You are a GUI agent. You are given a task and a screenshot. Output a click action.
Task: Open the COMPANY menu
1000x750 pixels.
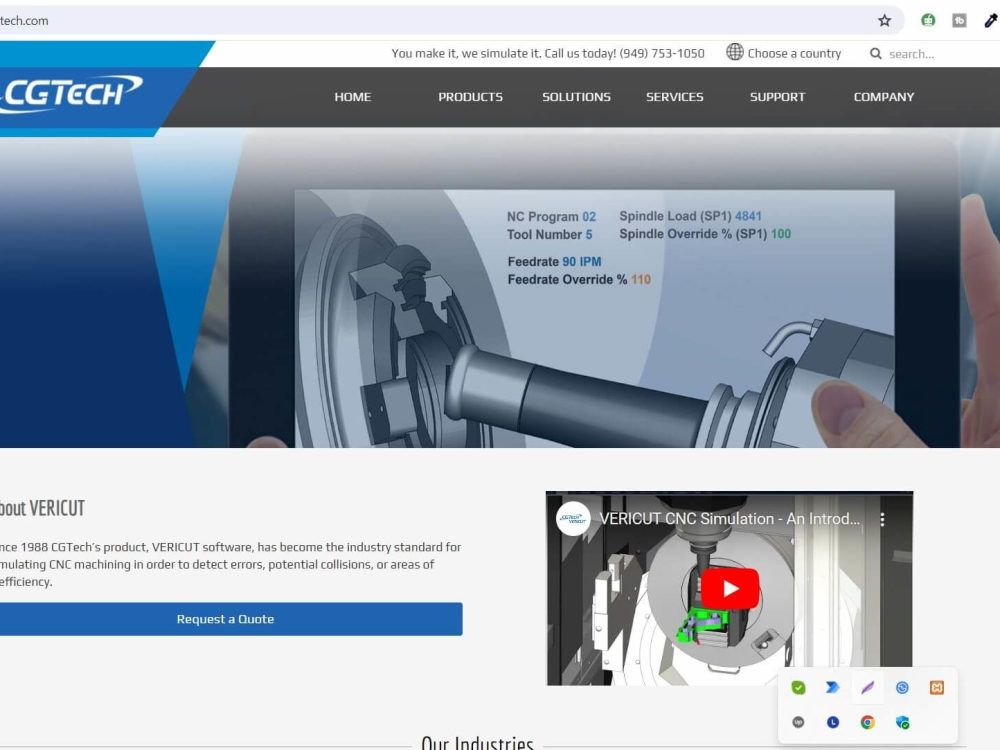tap(884, 97)
